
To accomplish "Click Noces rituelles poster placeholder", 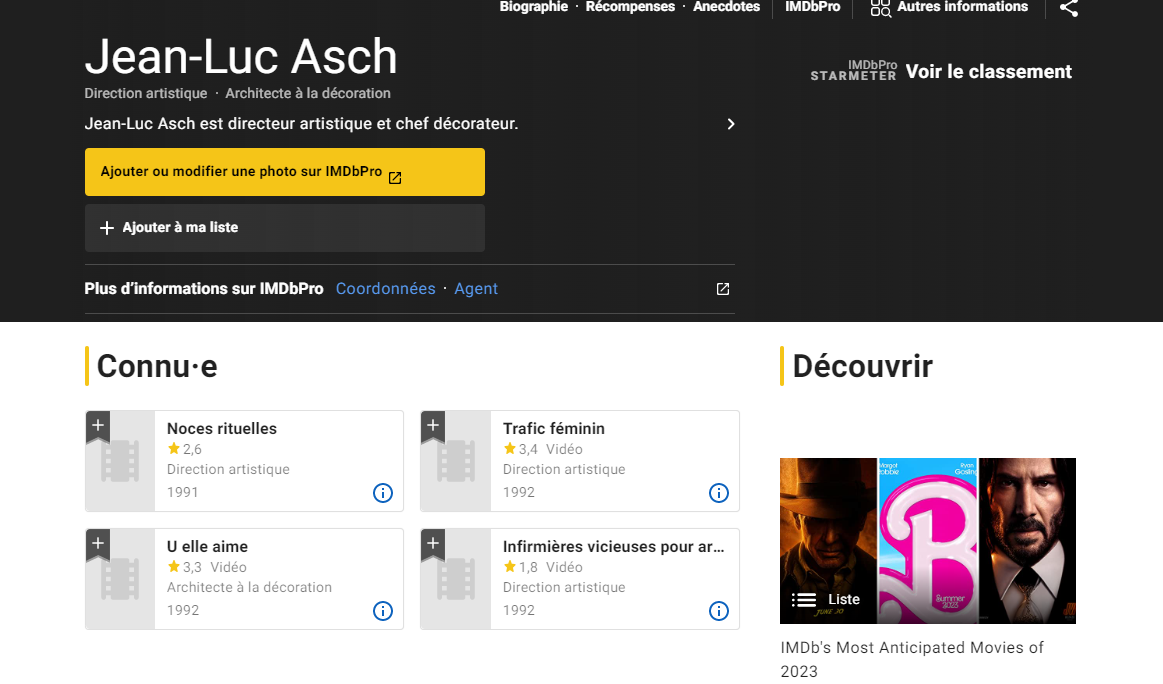I will (120, 461).
